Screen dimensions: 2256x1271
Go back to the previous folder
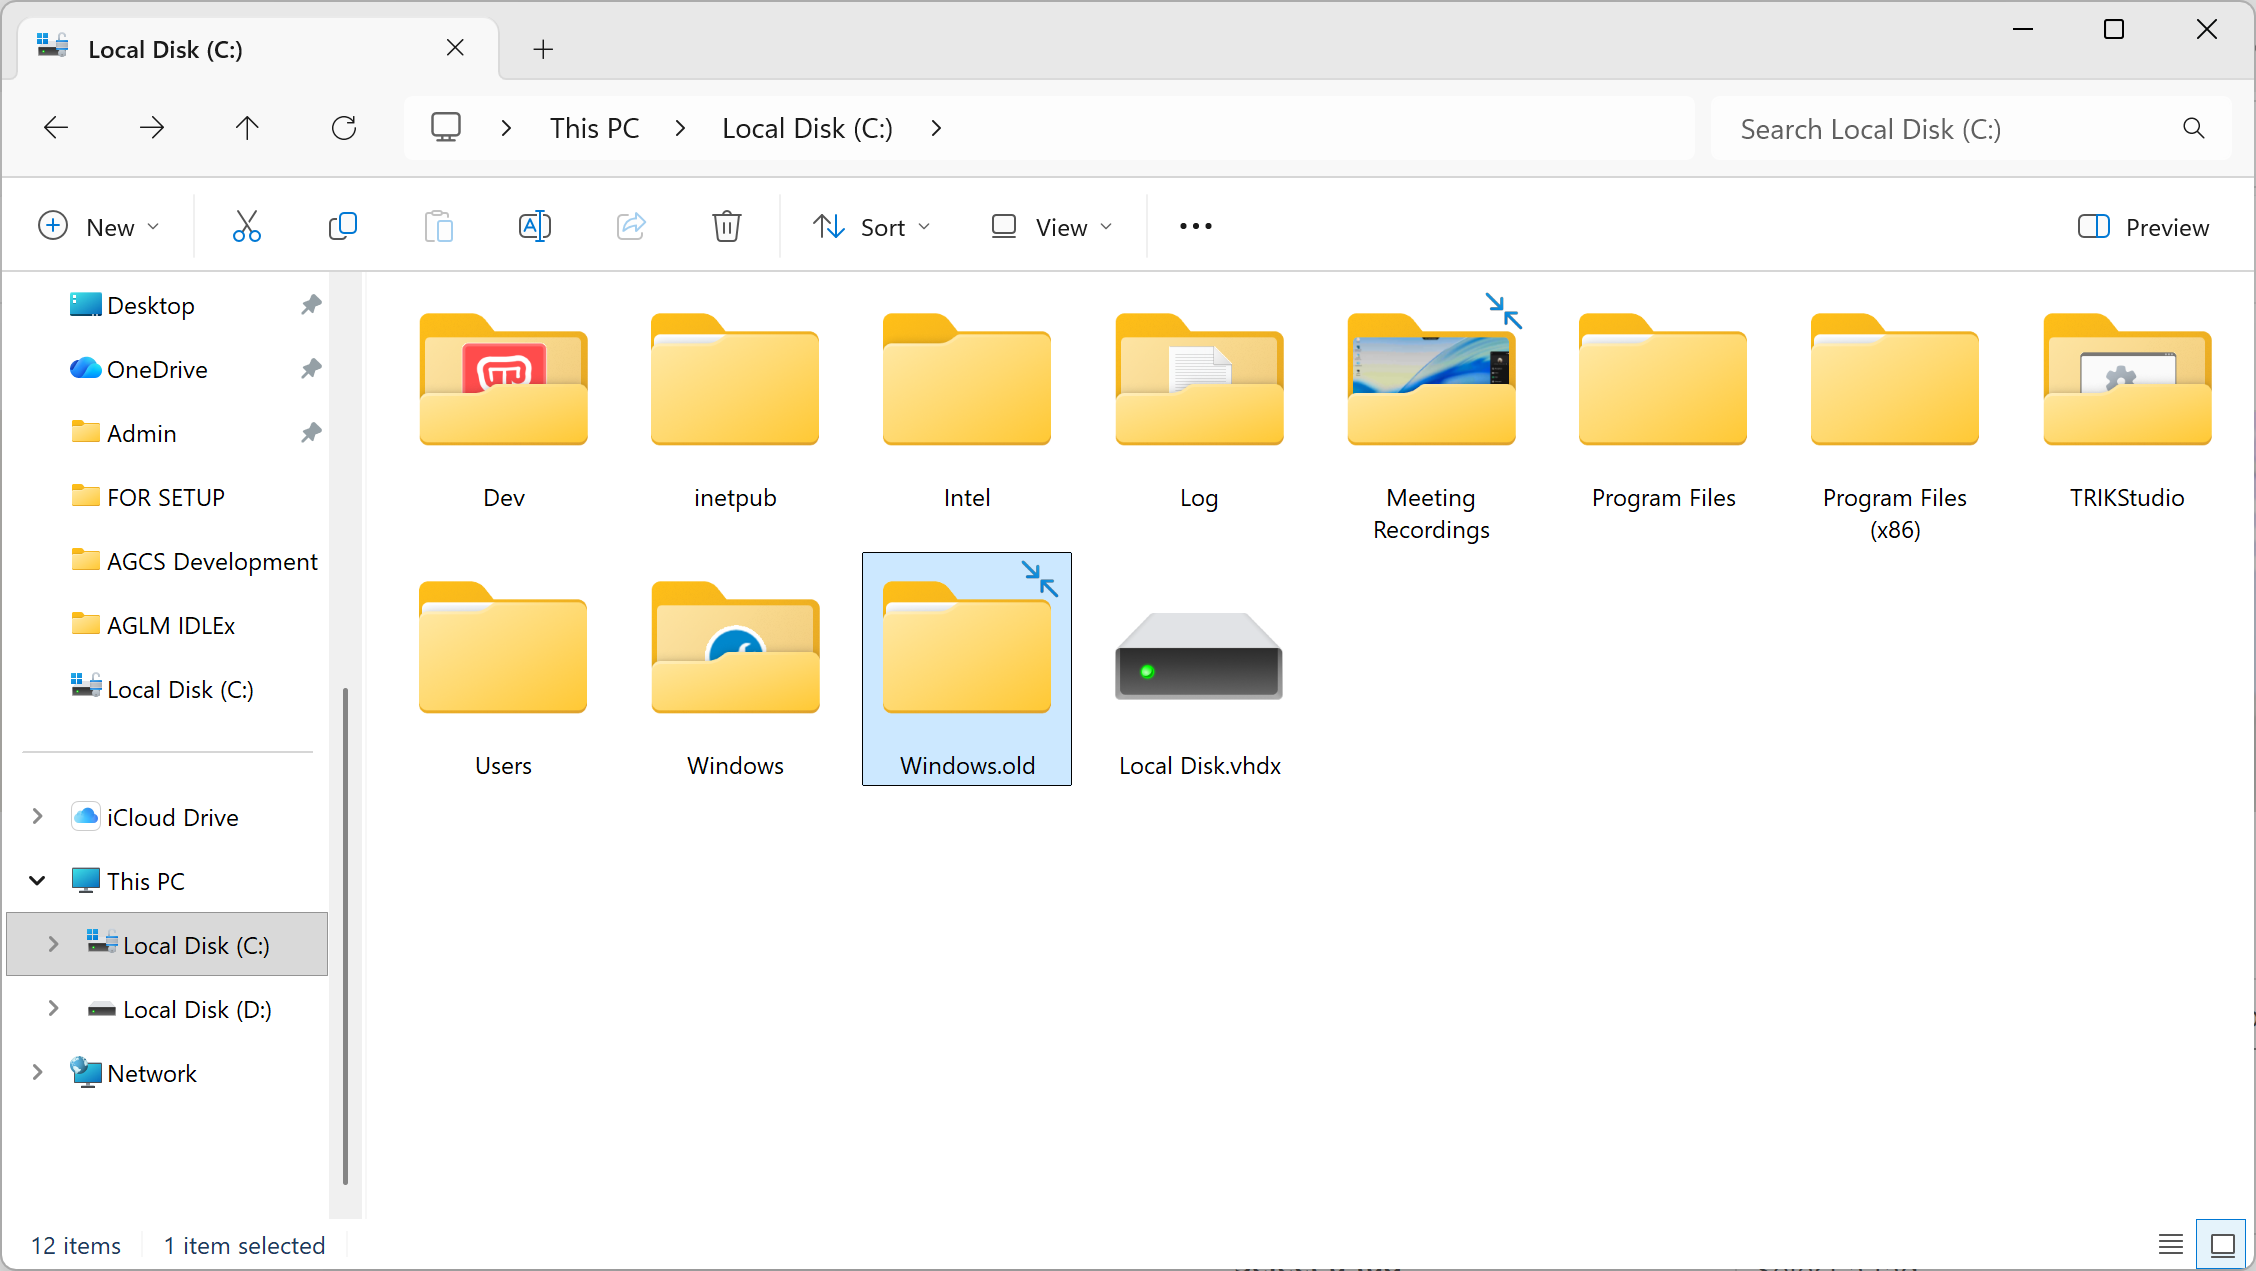pyautogui.click(x=57, y=127)
